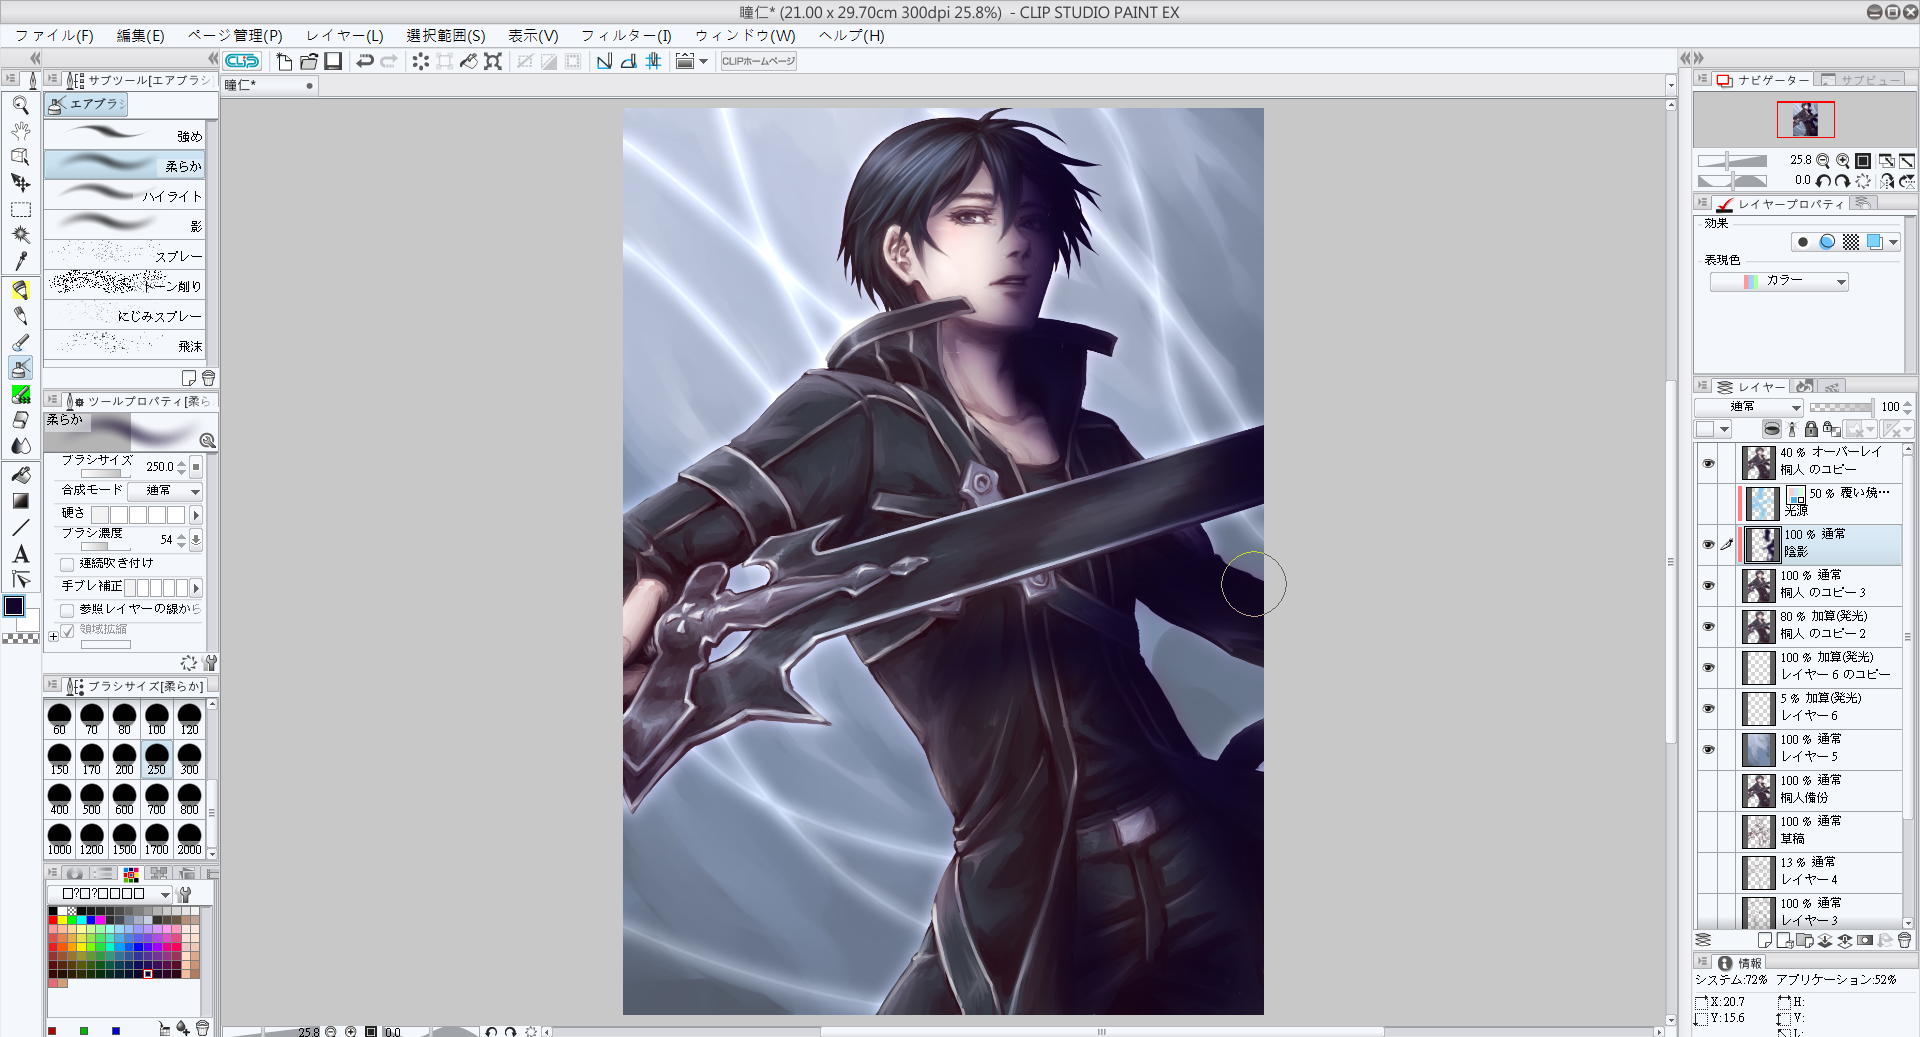Select the Text tool
1920x1037 pixels.
(20, 554)
